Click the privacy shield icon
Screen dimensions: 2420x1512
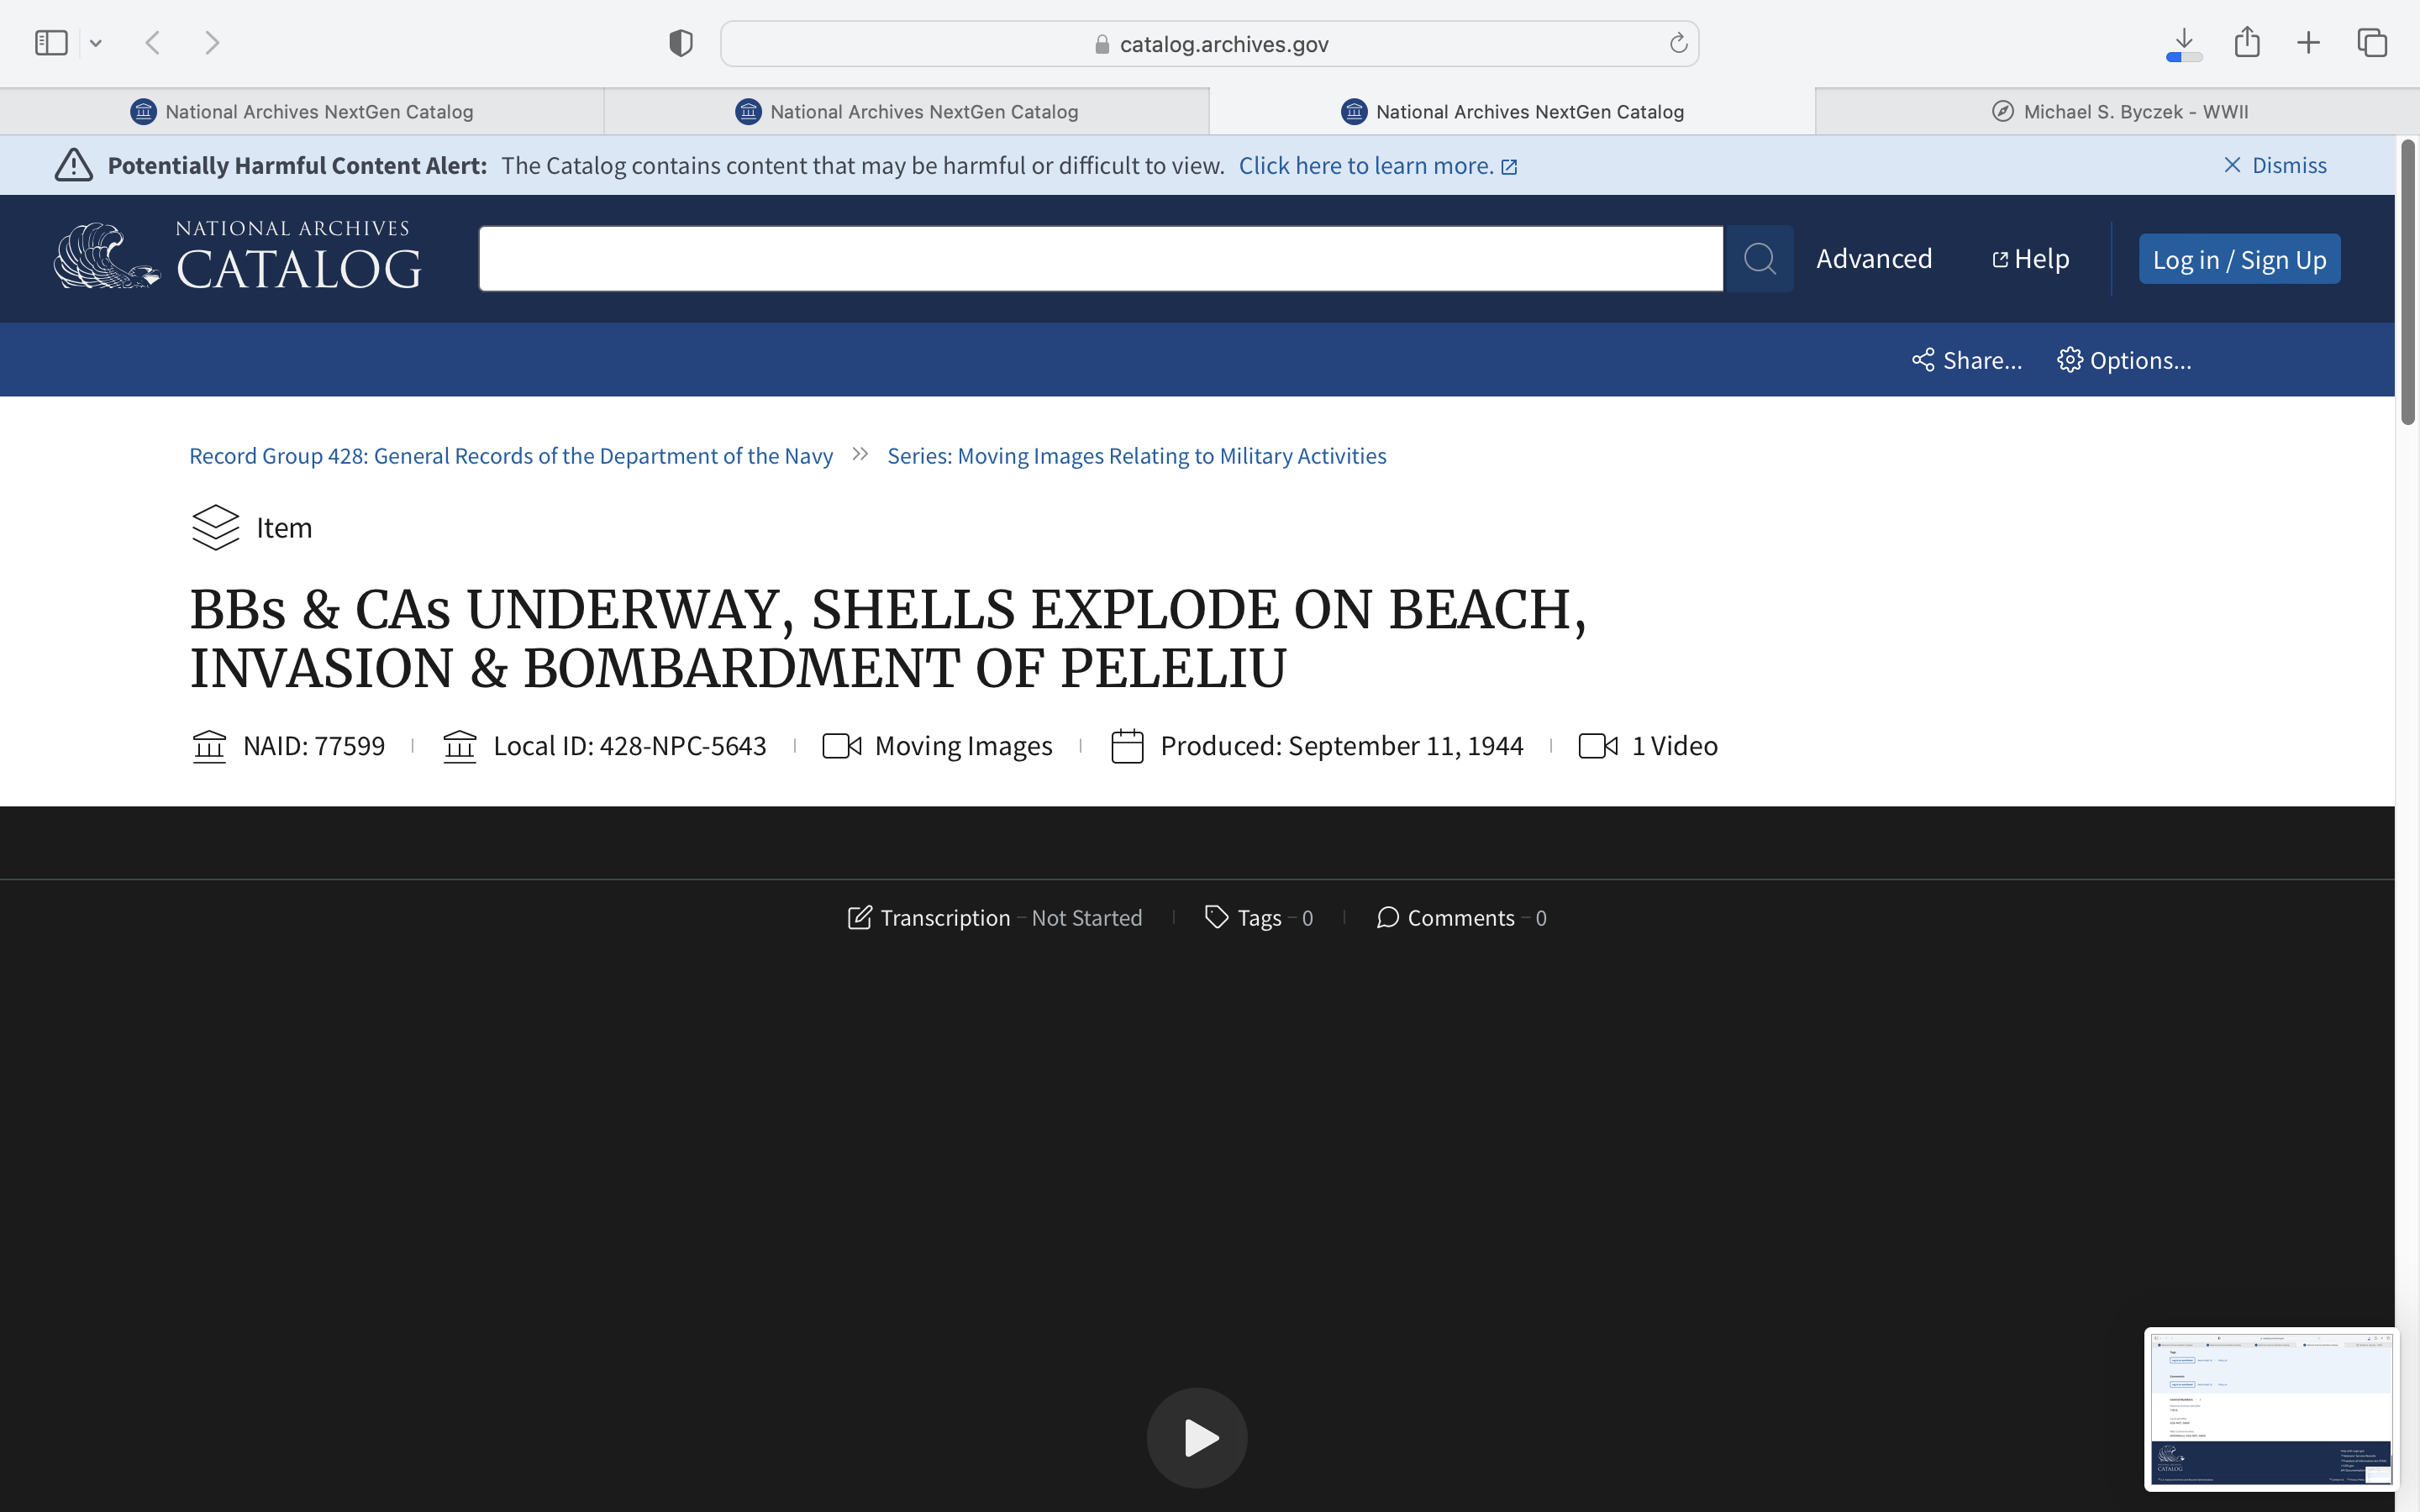coord(681,43)
